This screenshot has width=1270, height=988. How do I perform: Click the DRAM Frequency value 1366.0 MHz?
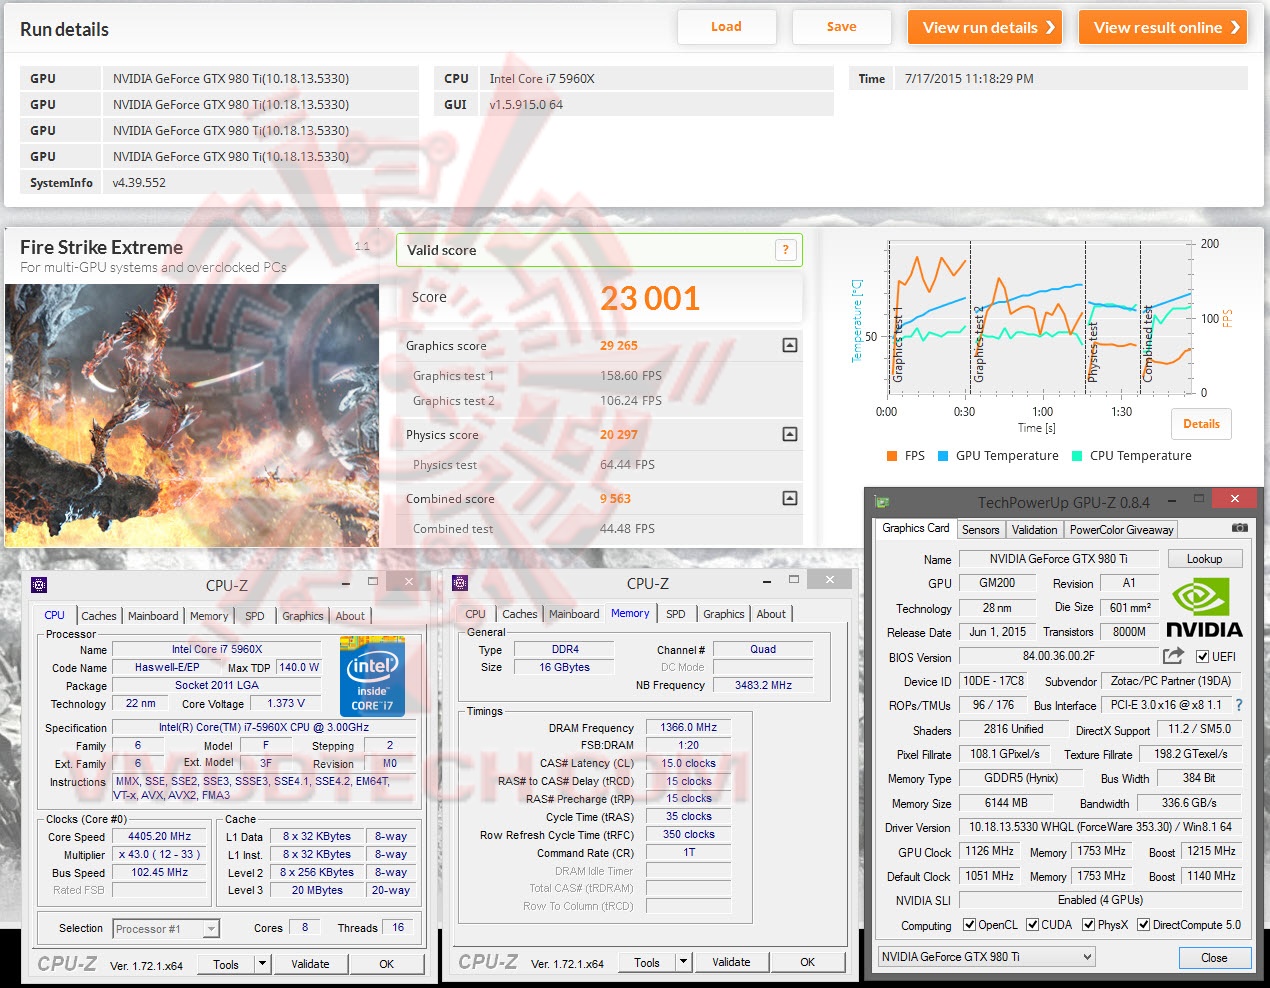pyautogui.click(x=688, y=727)
